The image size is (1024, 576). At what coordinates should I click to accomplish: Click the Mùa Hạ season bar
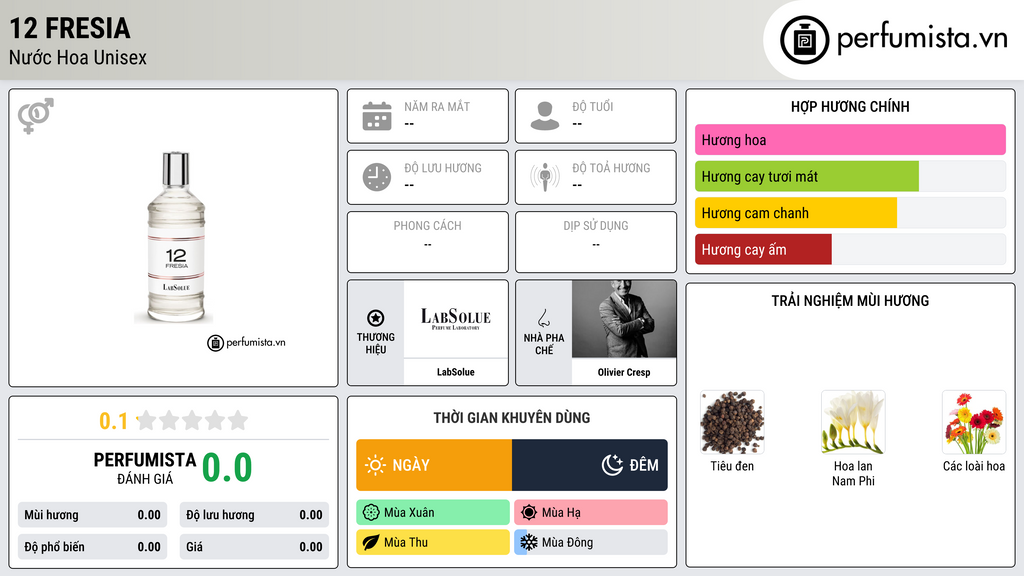coord(591,513)
